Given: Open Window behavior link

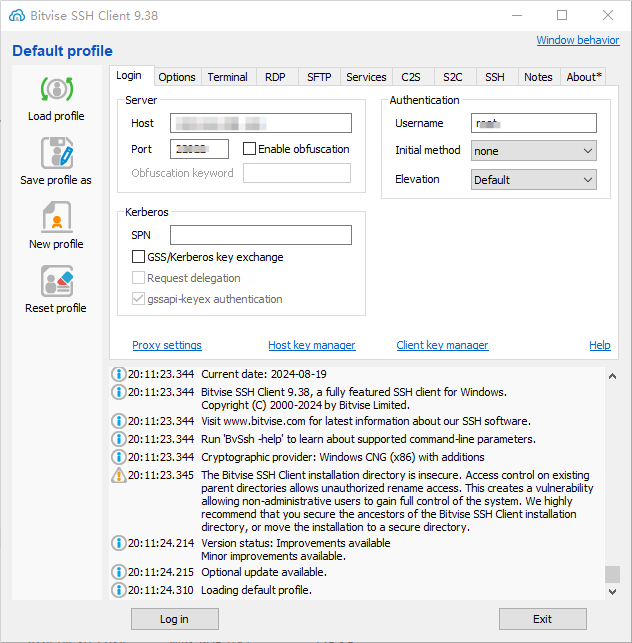Looking at the screenshot, I should point(578,40).
